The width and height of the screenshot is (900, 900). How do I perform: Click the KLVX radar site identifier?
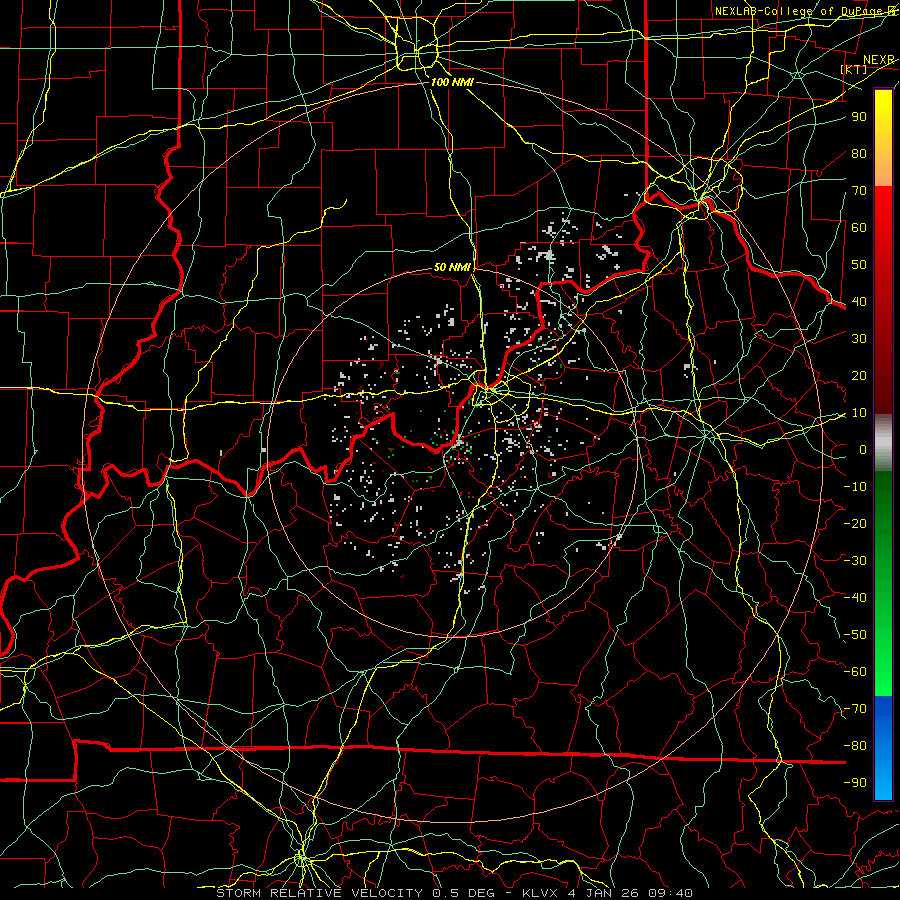(540, 893)
